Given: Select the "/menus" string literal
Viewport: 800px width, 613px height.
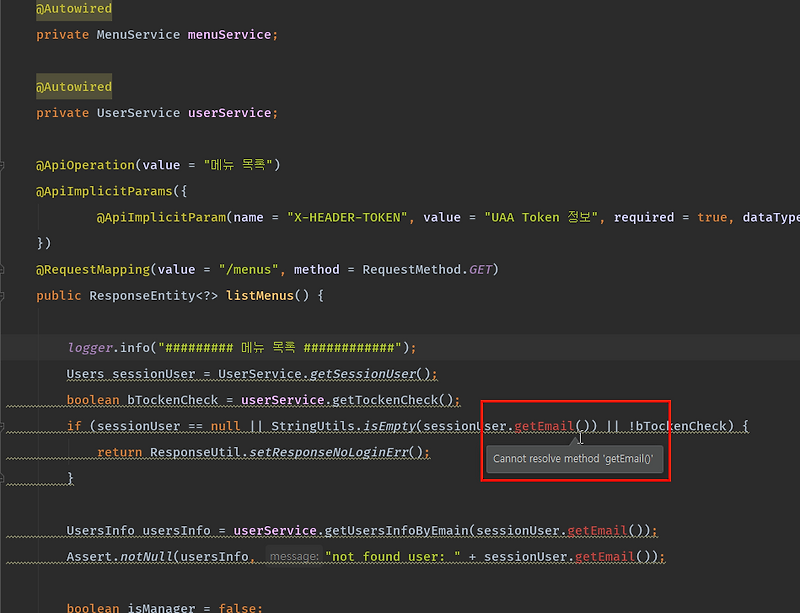Looking at the screenshot, I should (x=245, y=268).
